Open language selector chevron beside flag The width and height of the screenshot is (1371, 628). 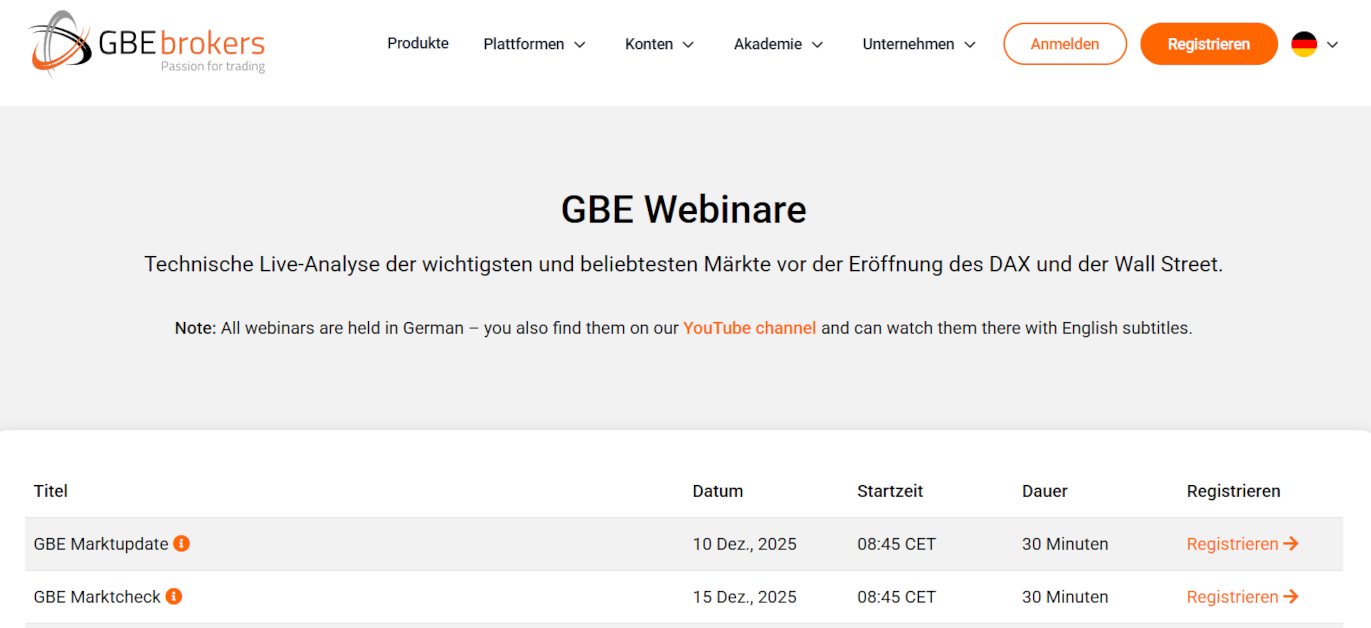tap(1332, 44)
